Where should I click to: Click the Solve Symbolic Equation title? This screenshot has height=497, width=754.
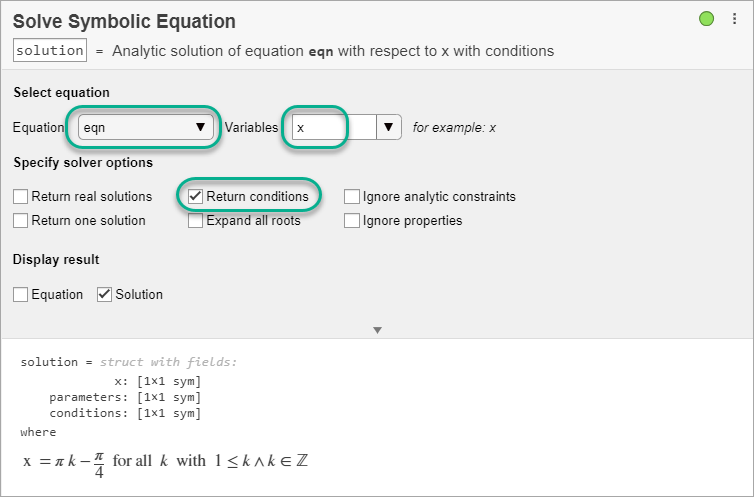coord(125,21)
